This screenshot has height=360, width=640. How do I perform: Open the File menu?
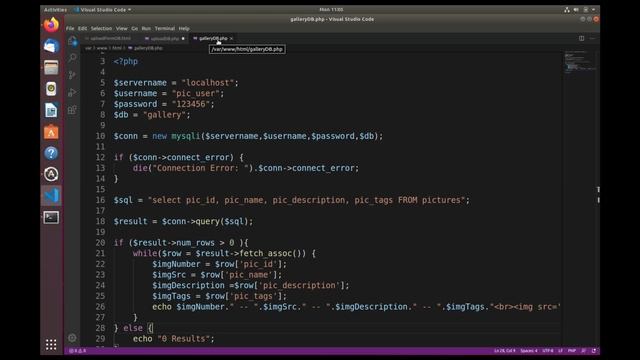(x=70, y=29)
